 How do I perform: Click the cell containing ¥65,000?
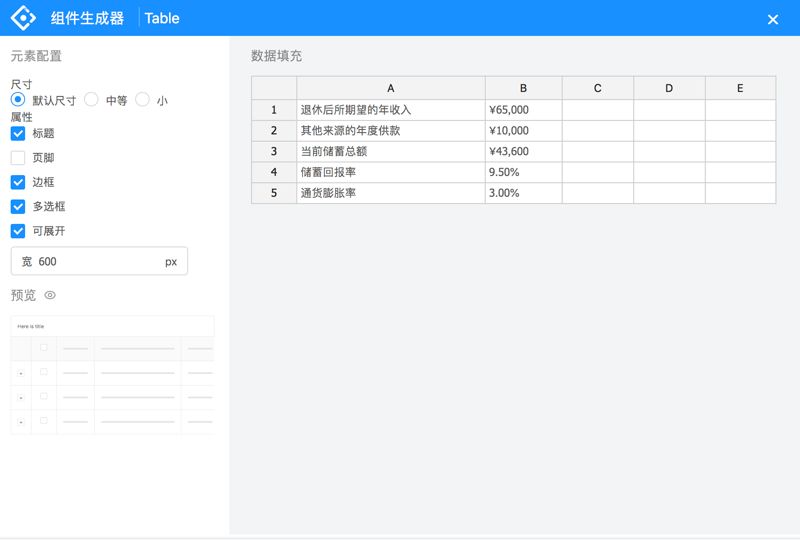[523, 110]
